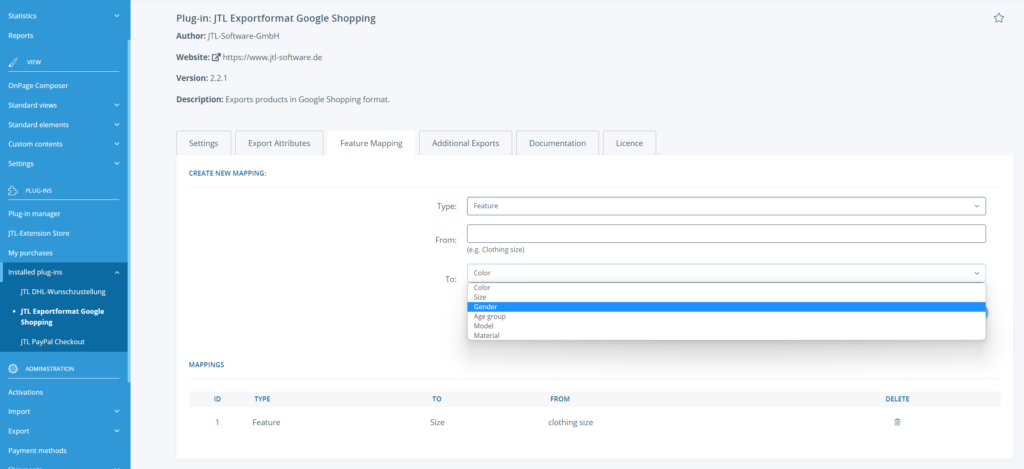Open the Additional Exports tab

(466, 143)
